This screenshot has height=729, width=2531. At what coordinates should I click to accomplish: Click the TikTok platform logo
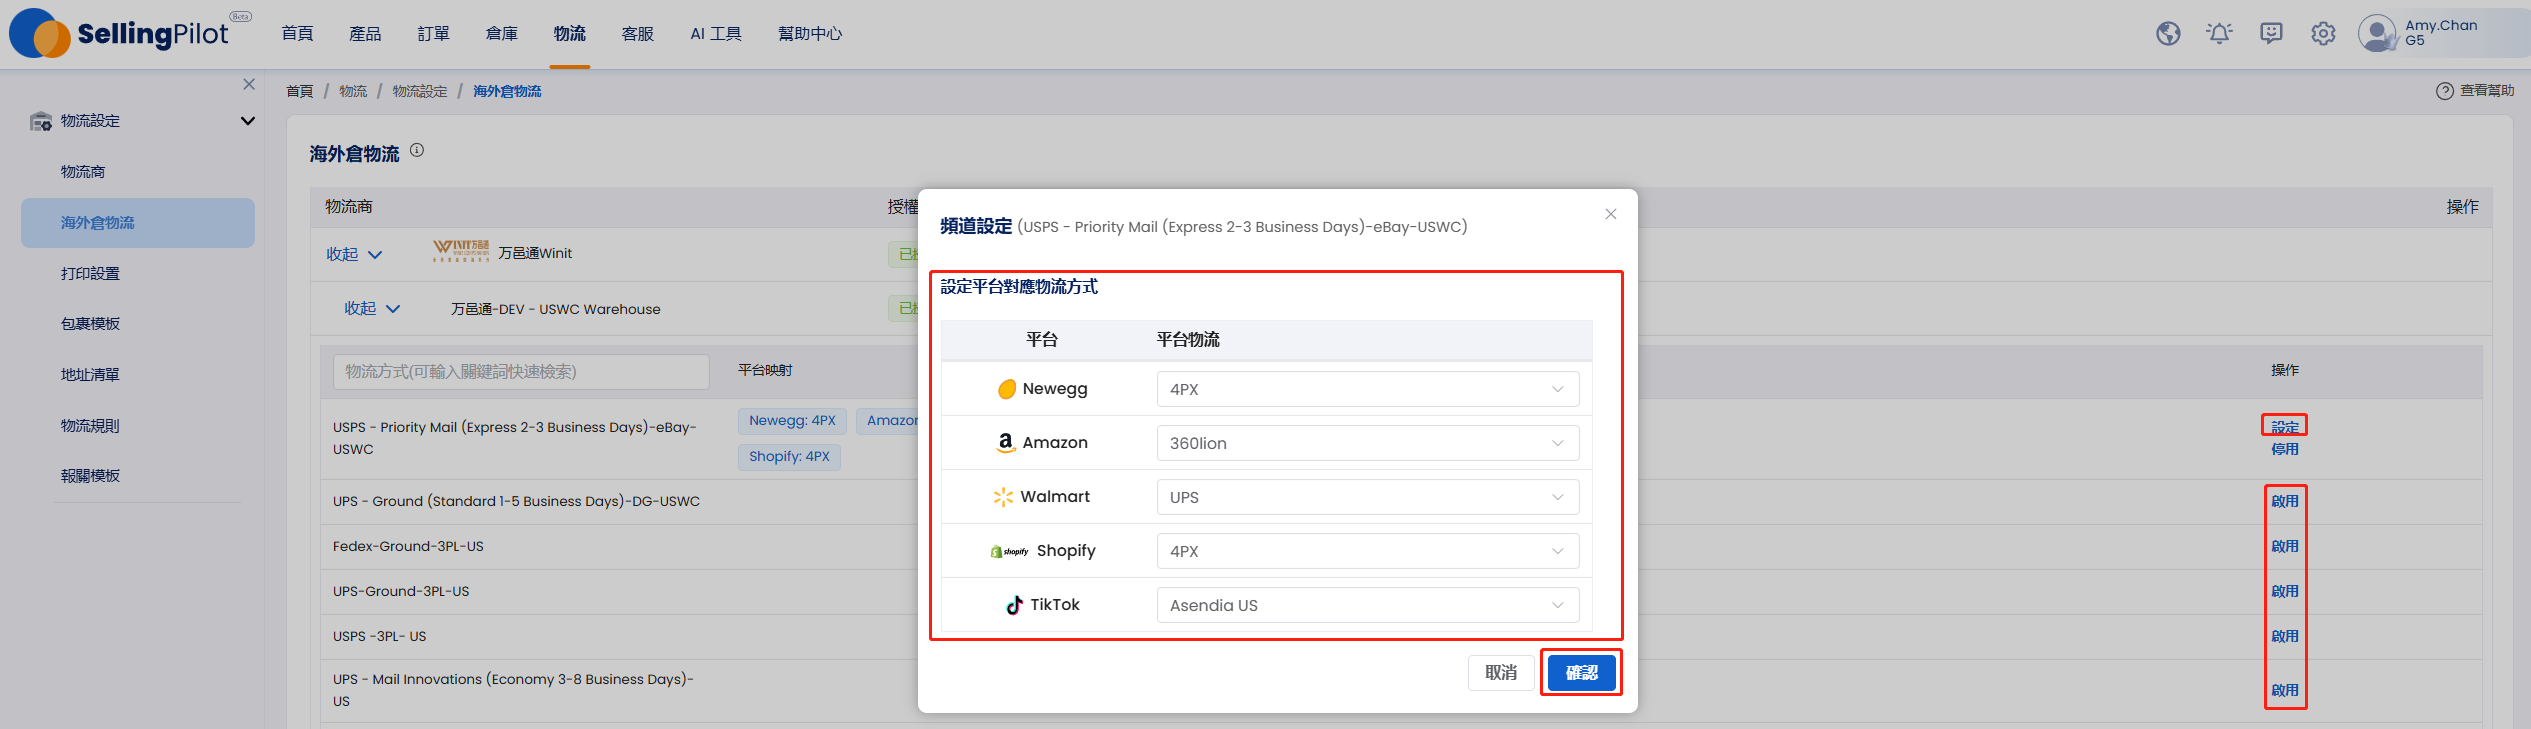(1014, 605)
